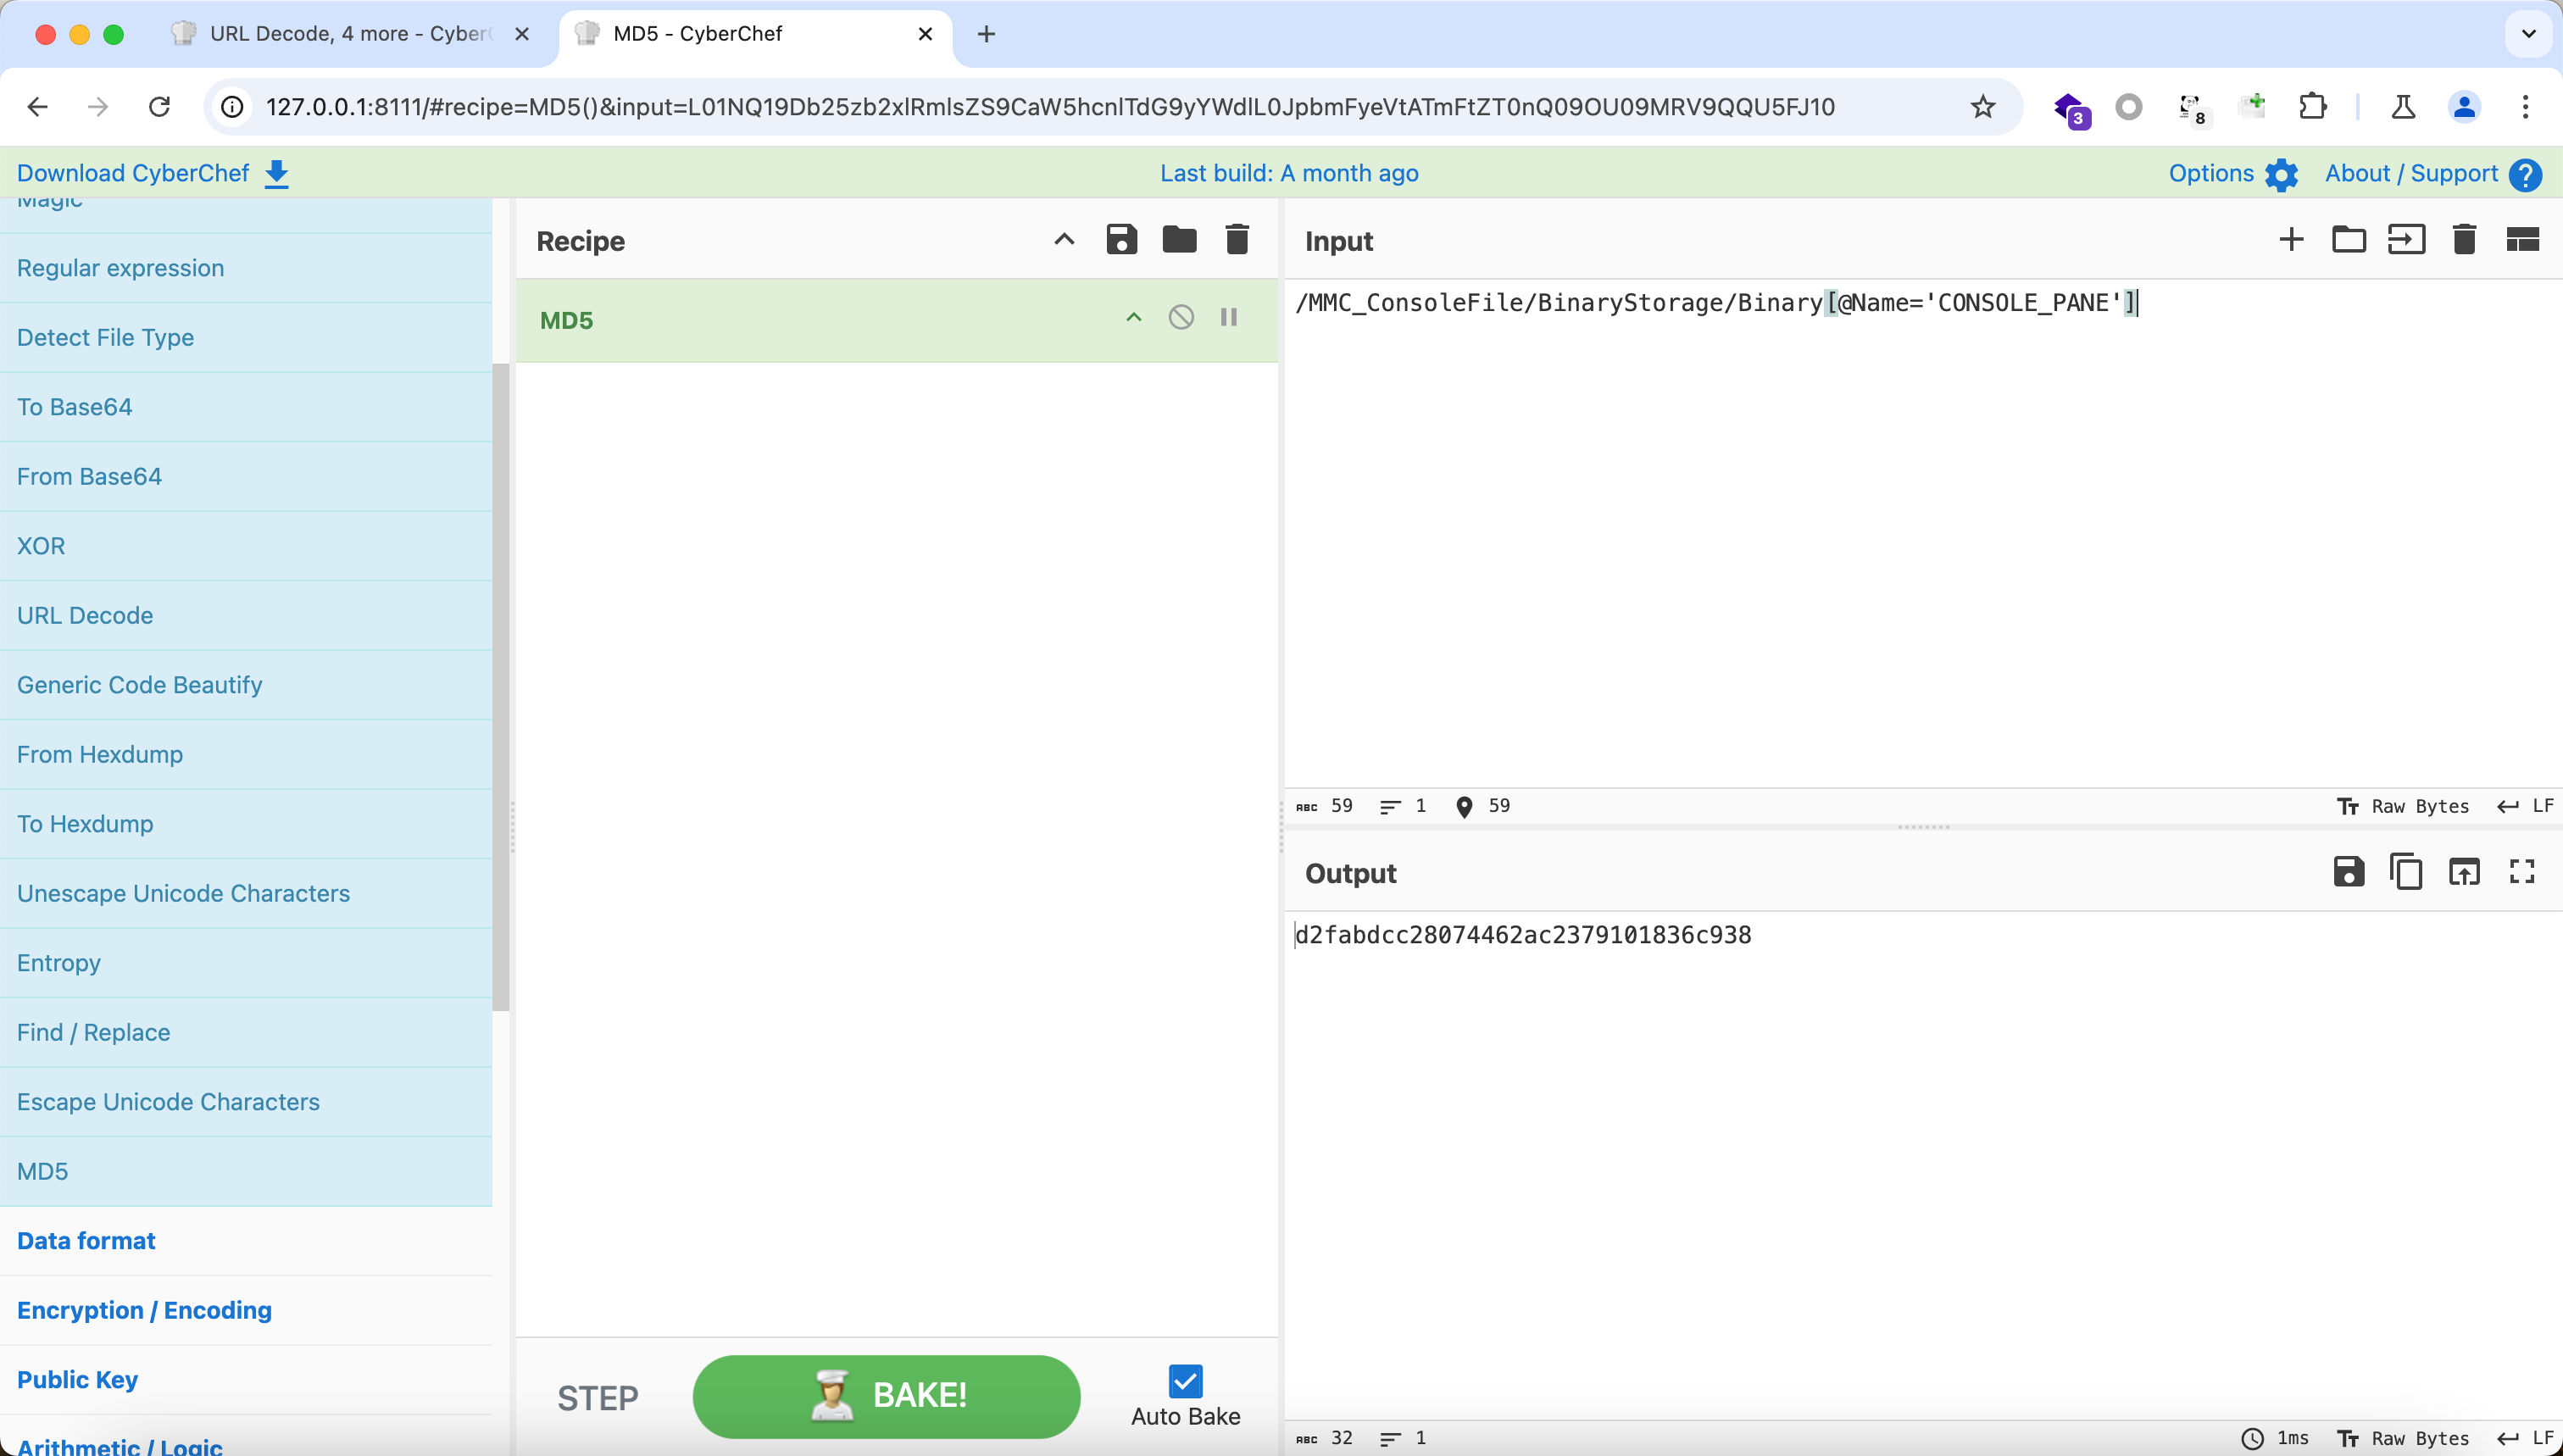Save the current recipe
Viewport: 2563px width, 1456px height.
1121,240
